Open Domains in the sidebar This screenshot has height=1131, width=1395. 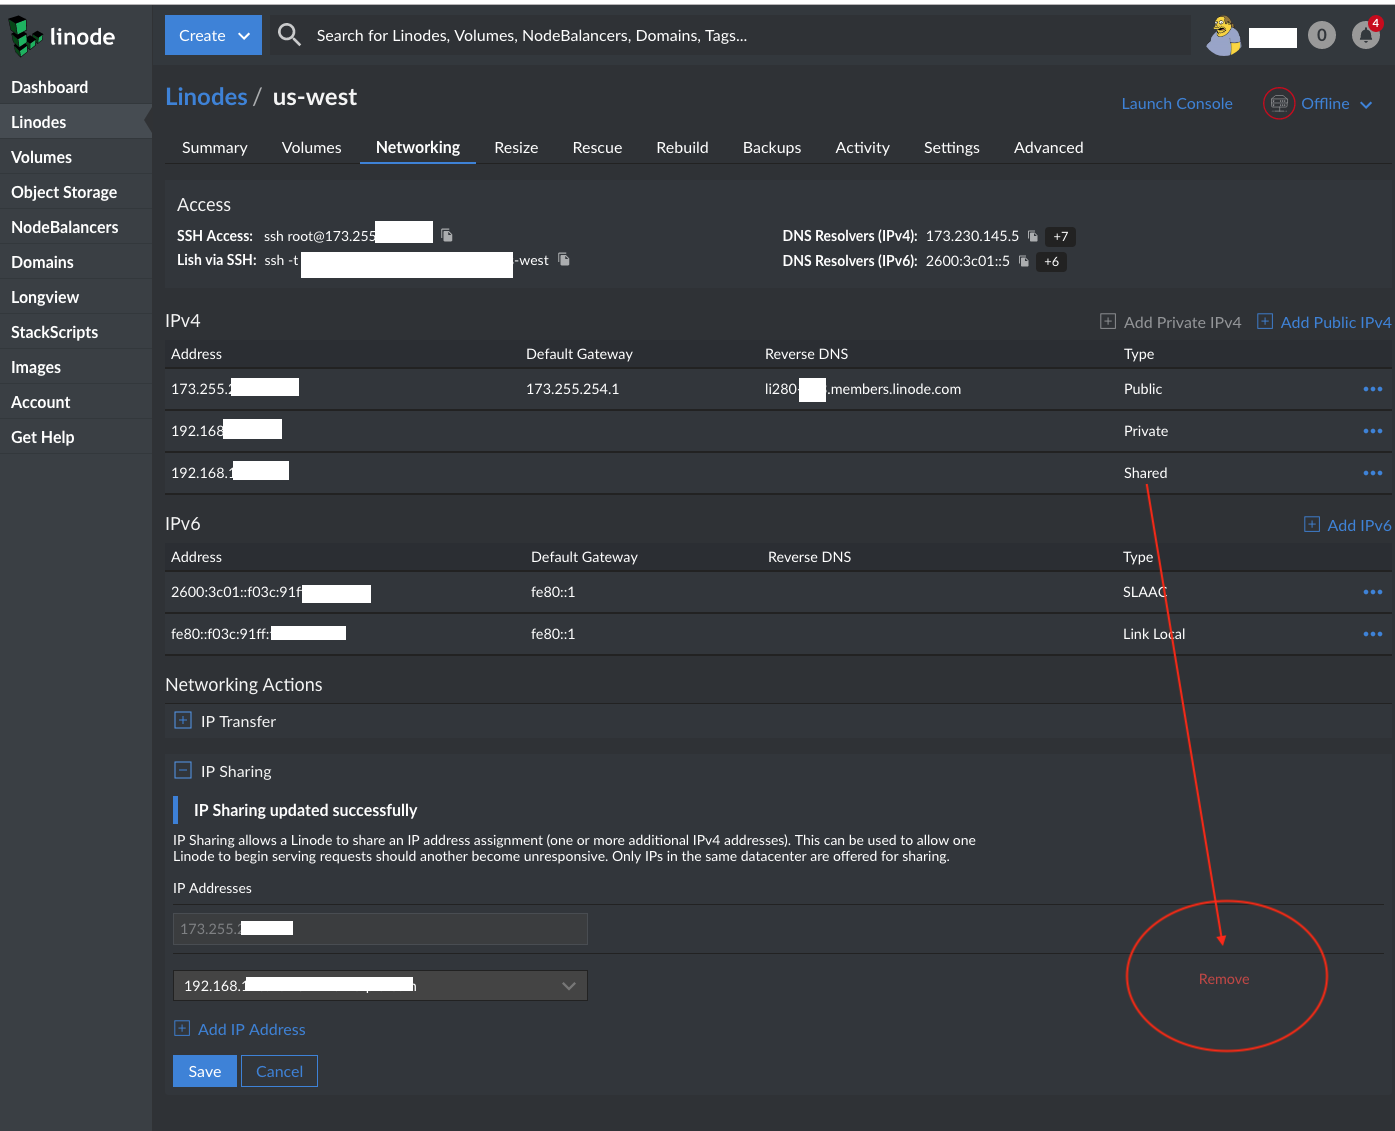[x=76, y=262]
